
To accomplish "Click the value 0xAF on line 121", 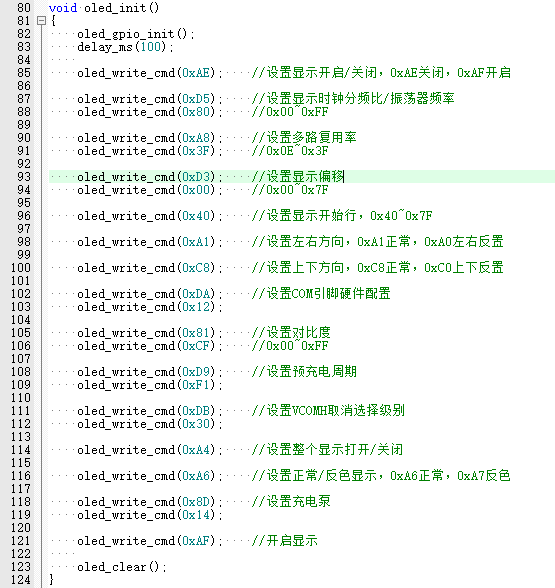I will (x=196, y=541).
